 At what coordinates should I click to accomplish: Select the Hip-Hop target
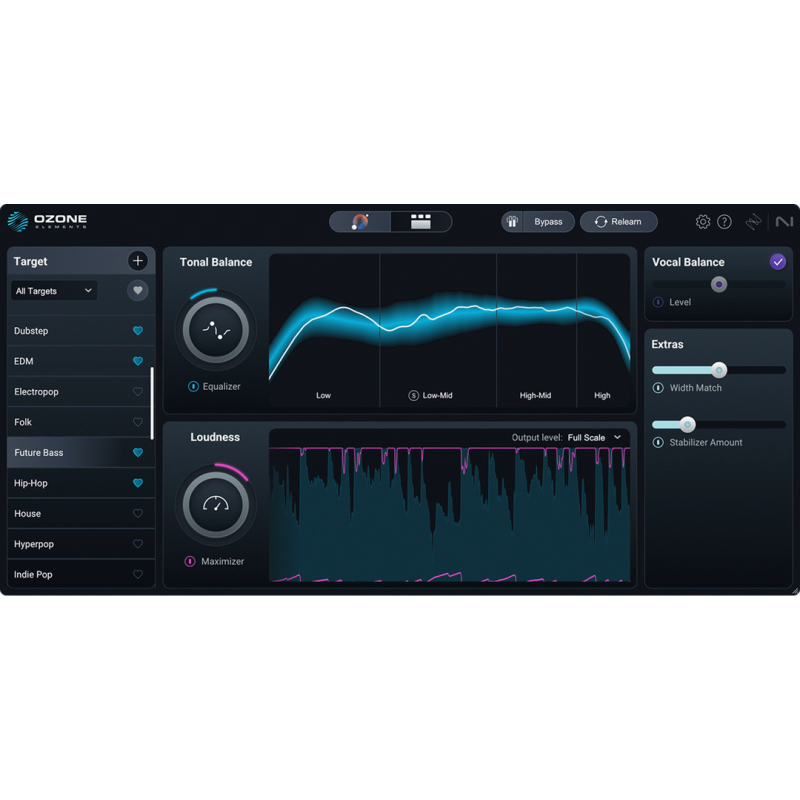pos(81,483)
